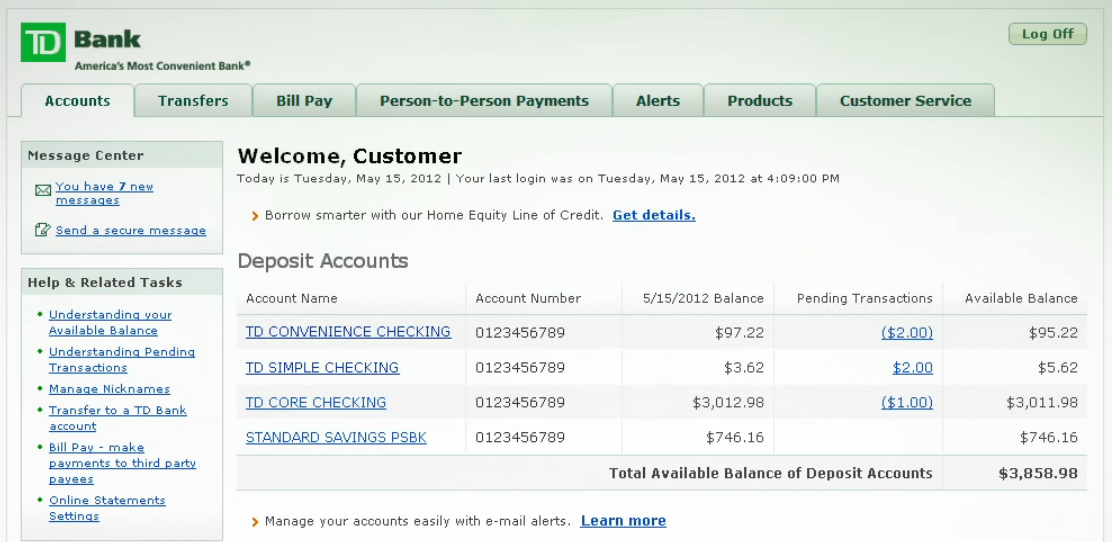The image size is (1112, 542).
Task: Click the Help & Related Tasks header
Action: coord(122,282)
